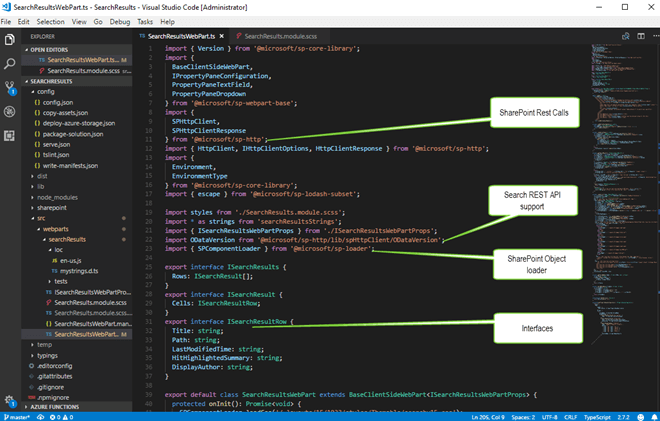Open the Search view icon
This screenshot has height=421, width=660.
[x=10, y=61]
